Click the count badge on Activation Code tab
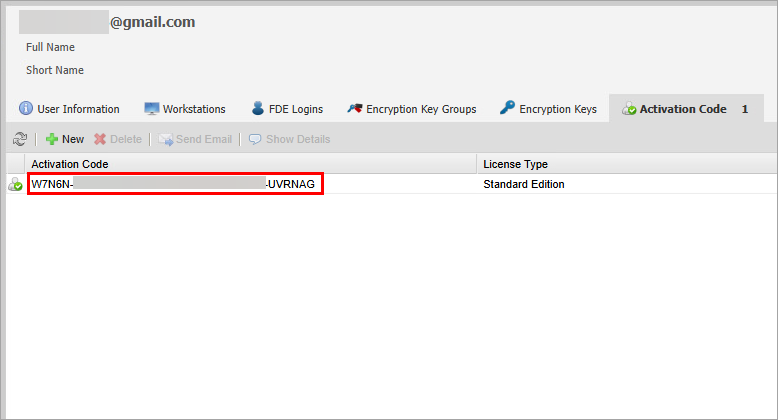Viewport: 778px width, 420px height. point(745,109)
